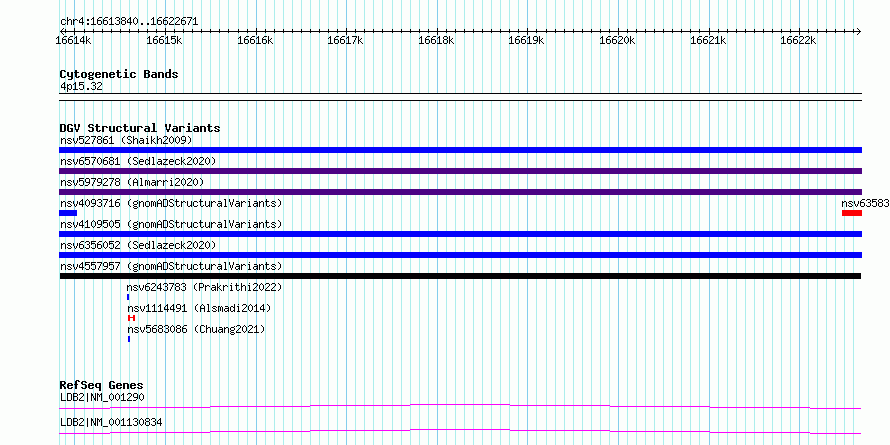Viewport: 890px width, 445px height.
Task: Click the 16622k ruler tick label
Action: pos(798,40)
